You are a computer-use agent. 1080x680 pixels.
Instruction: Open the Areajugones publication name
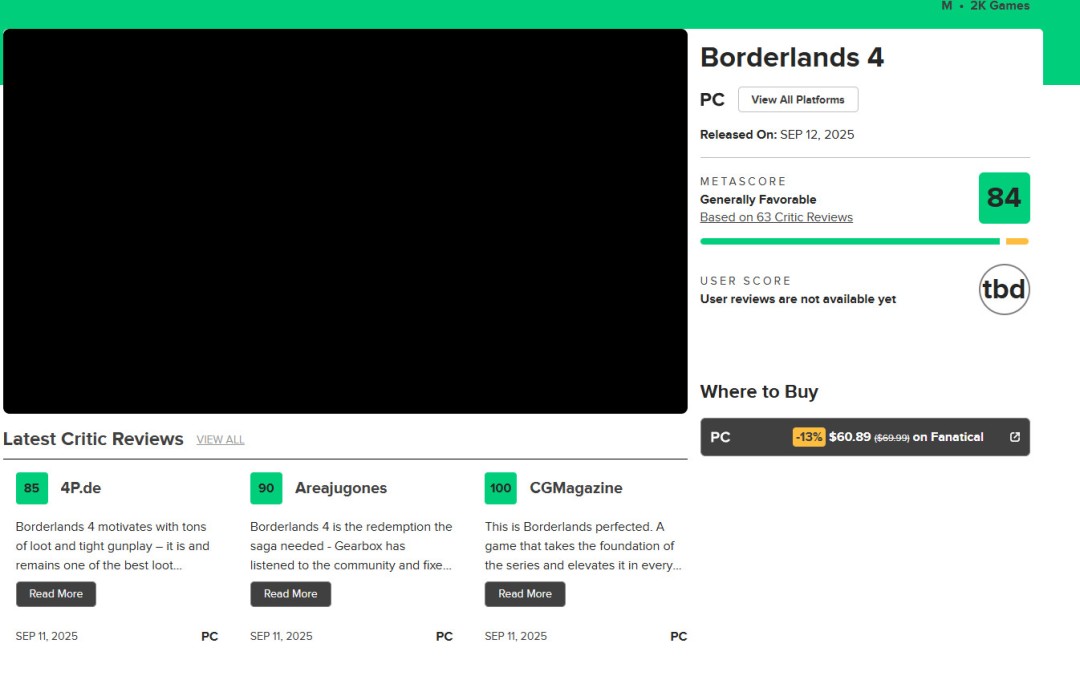341,488
